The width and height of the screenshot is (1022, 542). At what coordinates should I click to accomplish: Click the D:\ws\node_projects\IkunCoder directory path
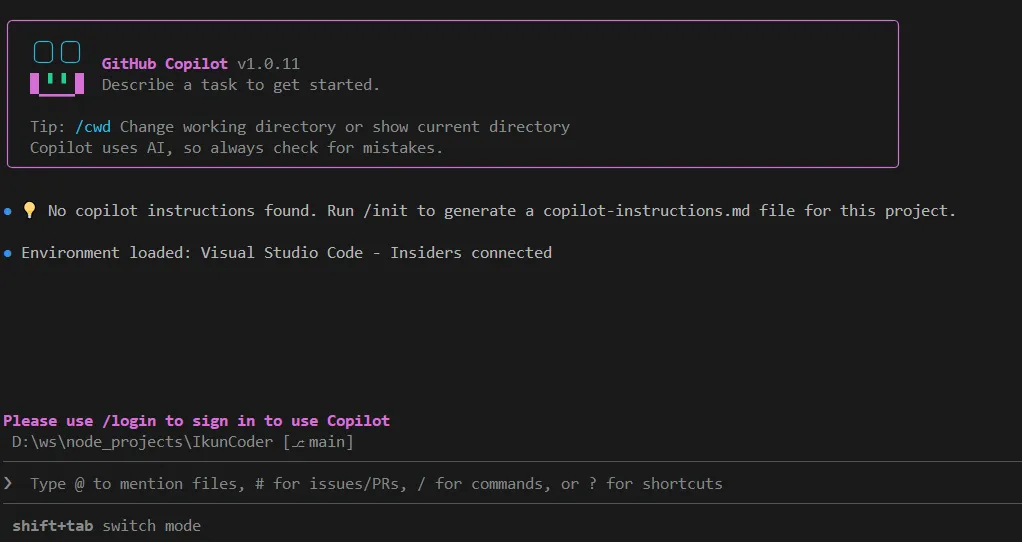point(142,442)
